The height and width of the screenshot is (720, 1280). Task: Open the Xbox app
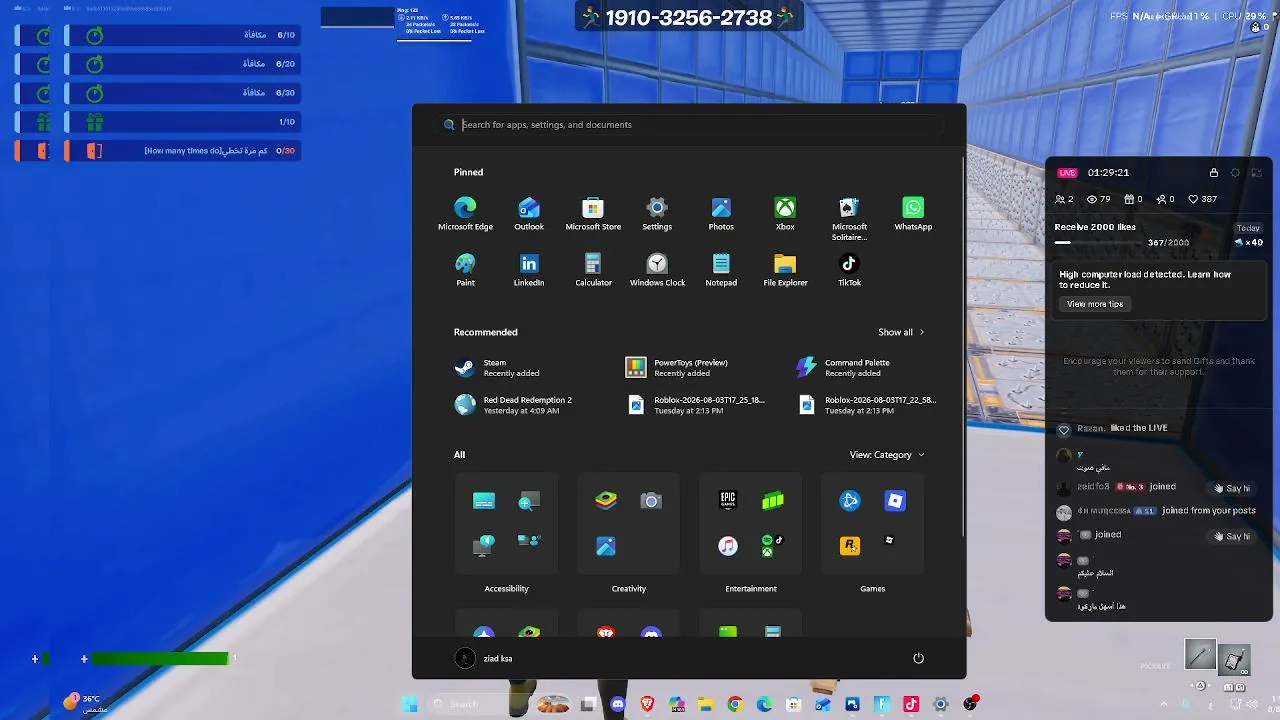click(785, 213)
